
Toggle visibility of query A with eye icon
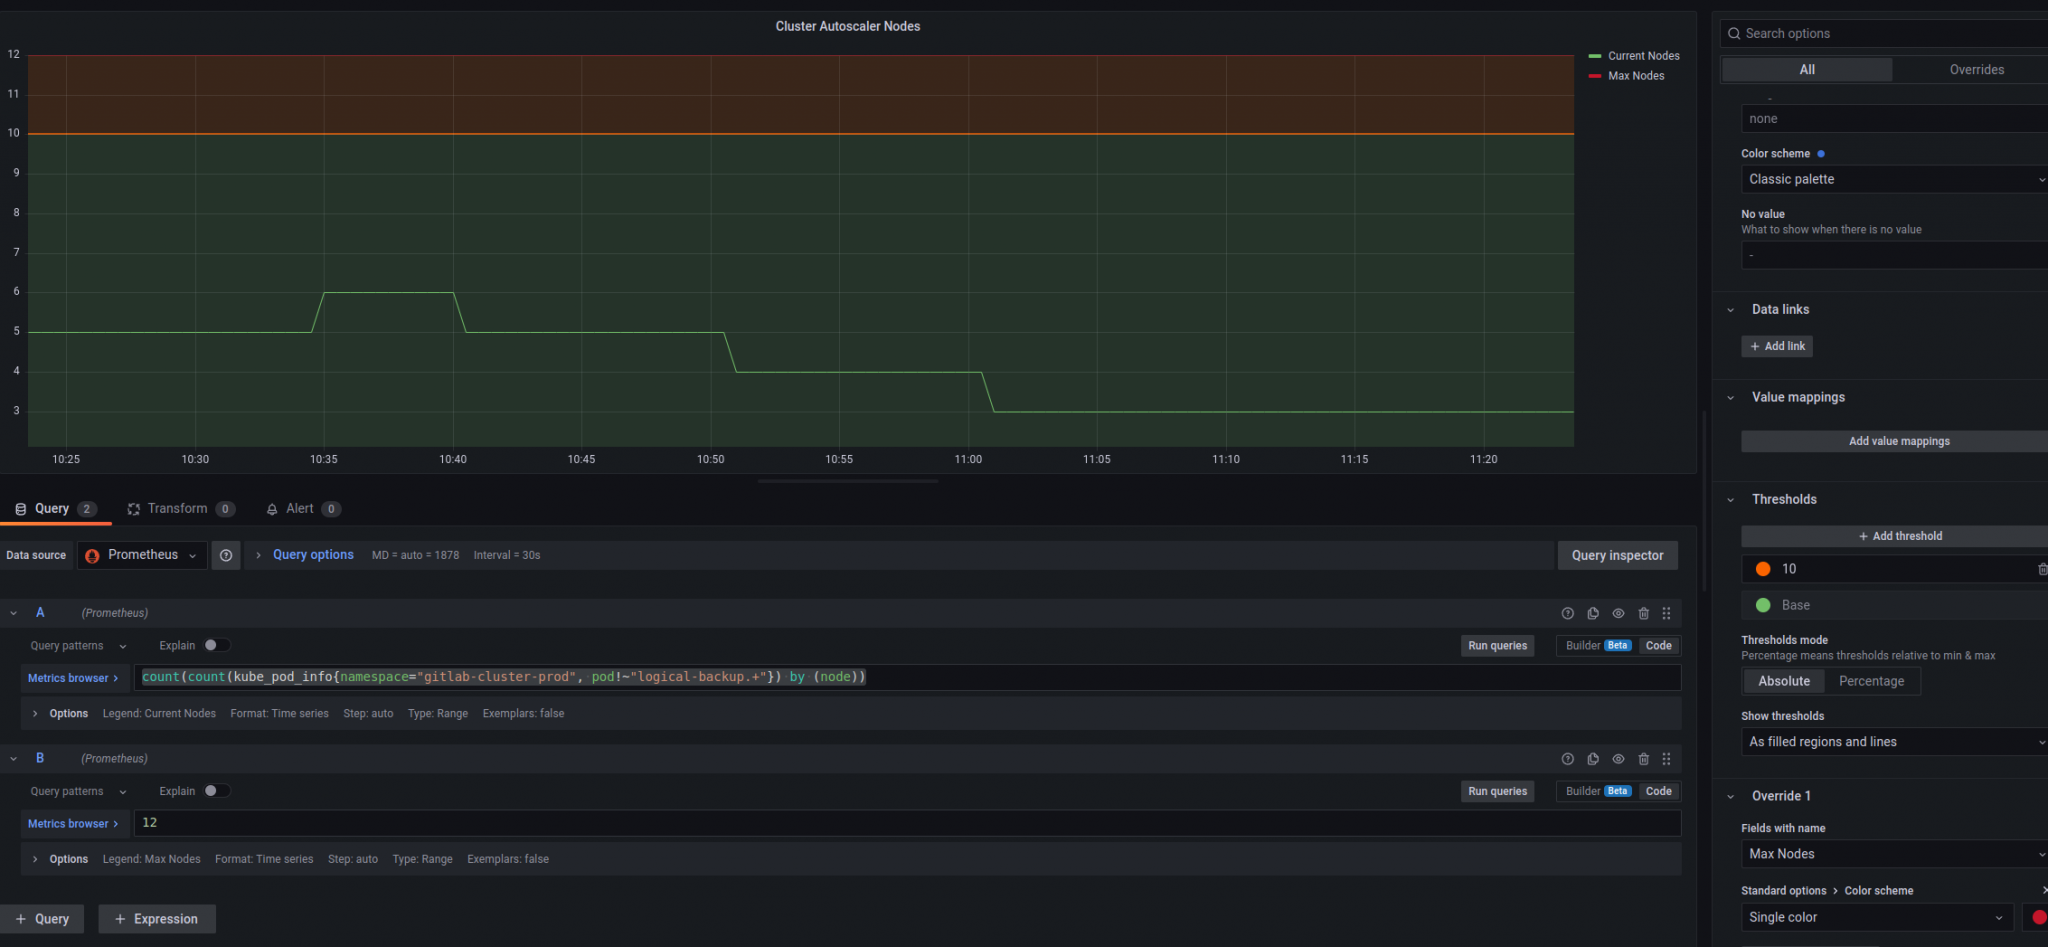pyautogui.click(x=1618, y=613)
